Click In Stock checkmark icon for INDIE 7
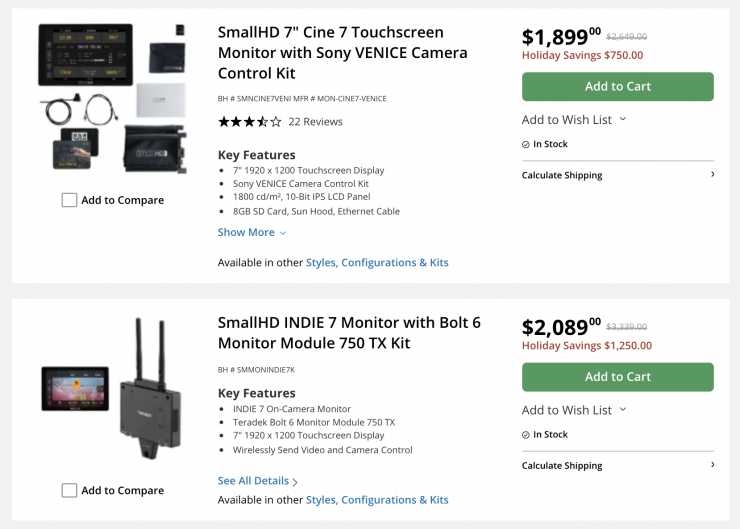 526,435
